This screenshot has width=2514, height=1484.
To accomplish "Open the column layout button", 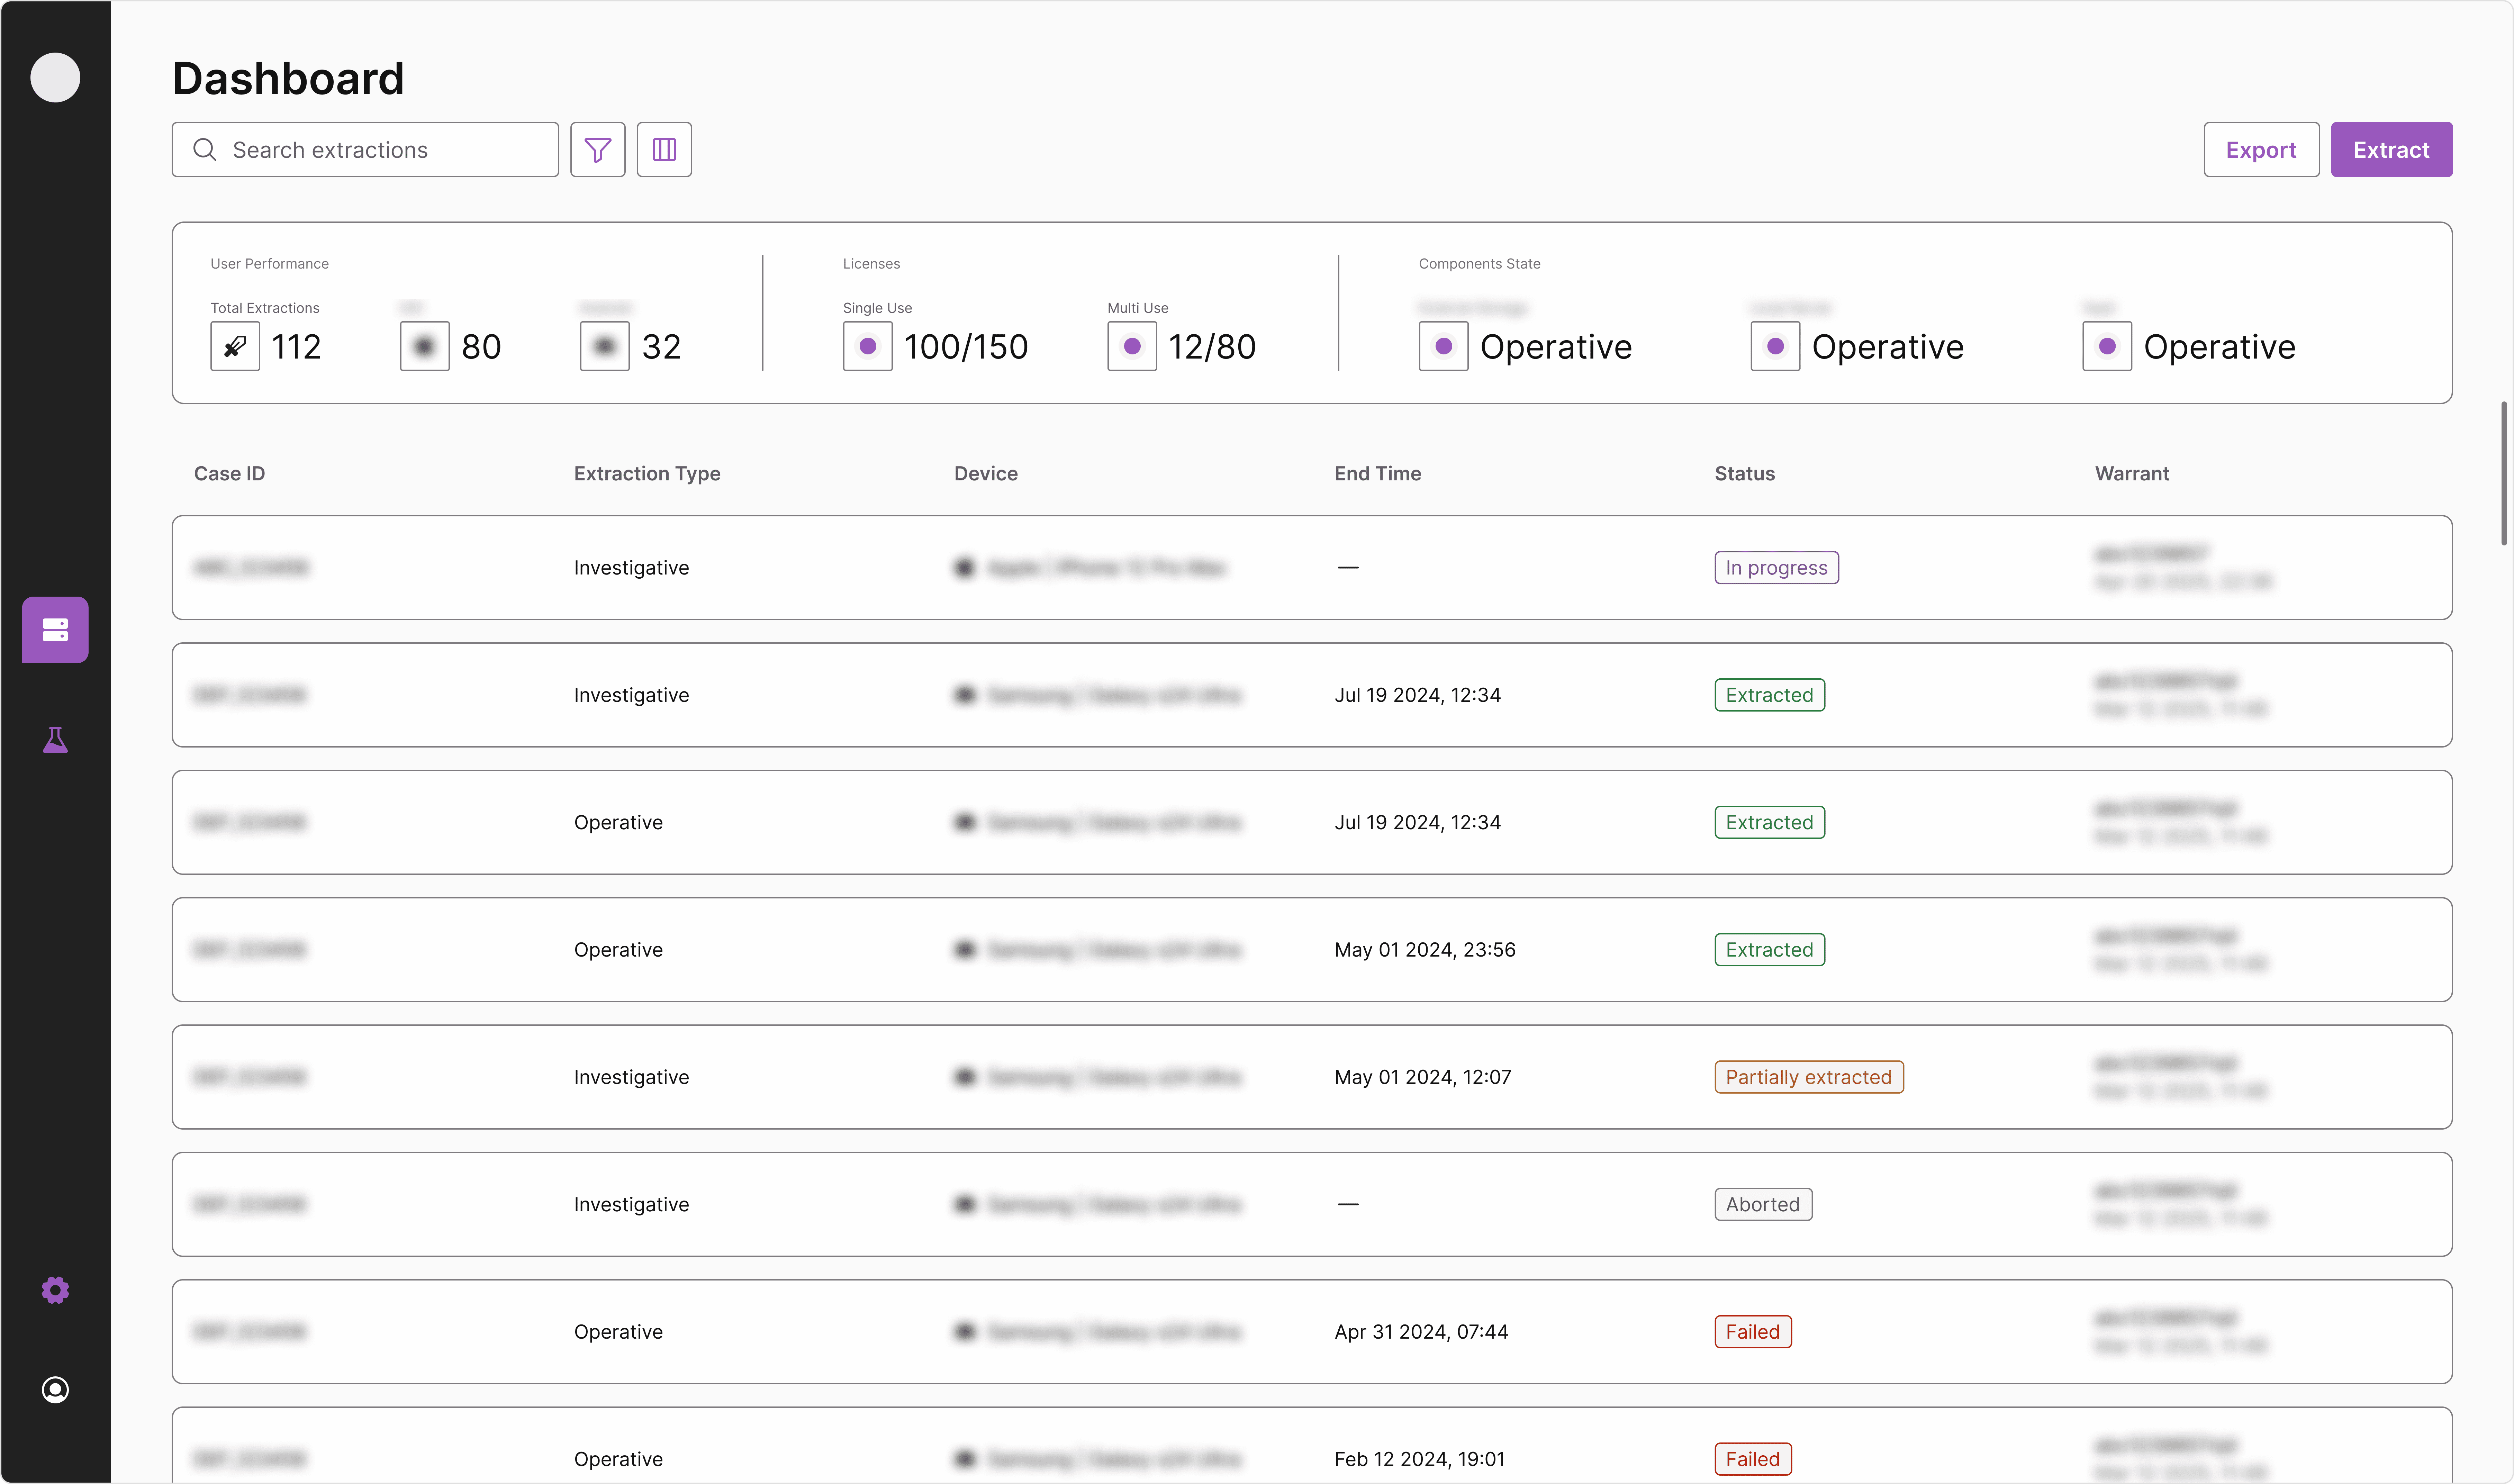I will tap(664, 150).
